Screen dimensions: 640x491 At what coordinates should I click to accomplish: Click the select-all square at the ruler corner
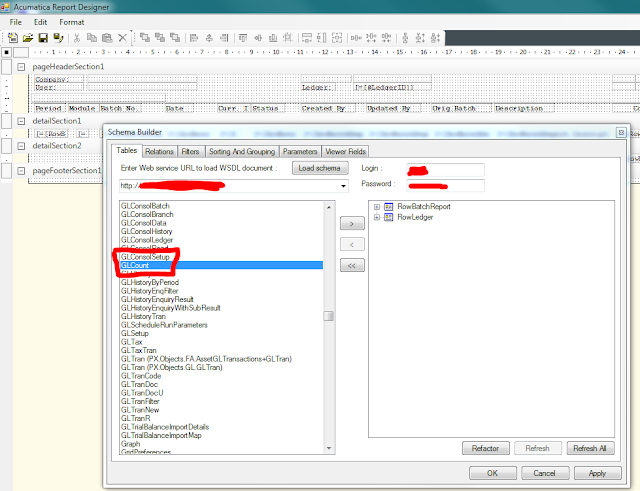click(7, 52)
